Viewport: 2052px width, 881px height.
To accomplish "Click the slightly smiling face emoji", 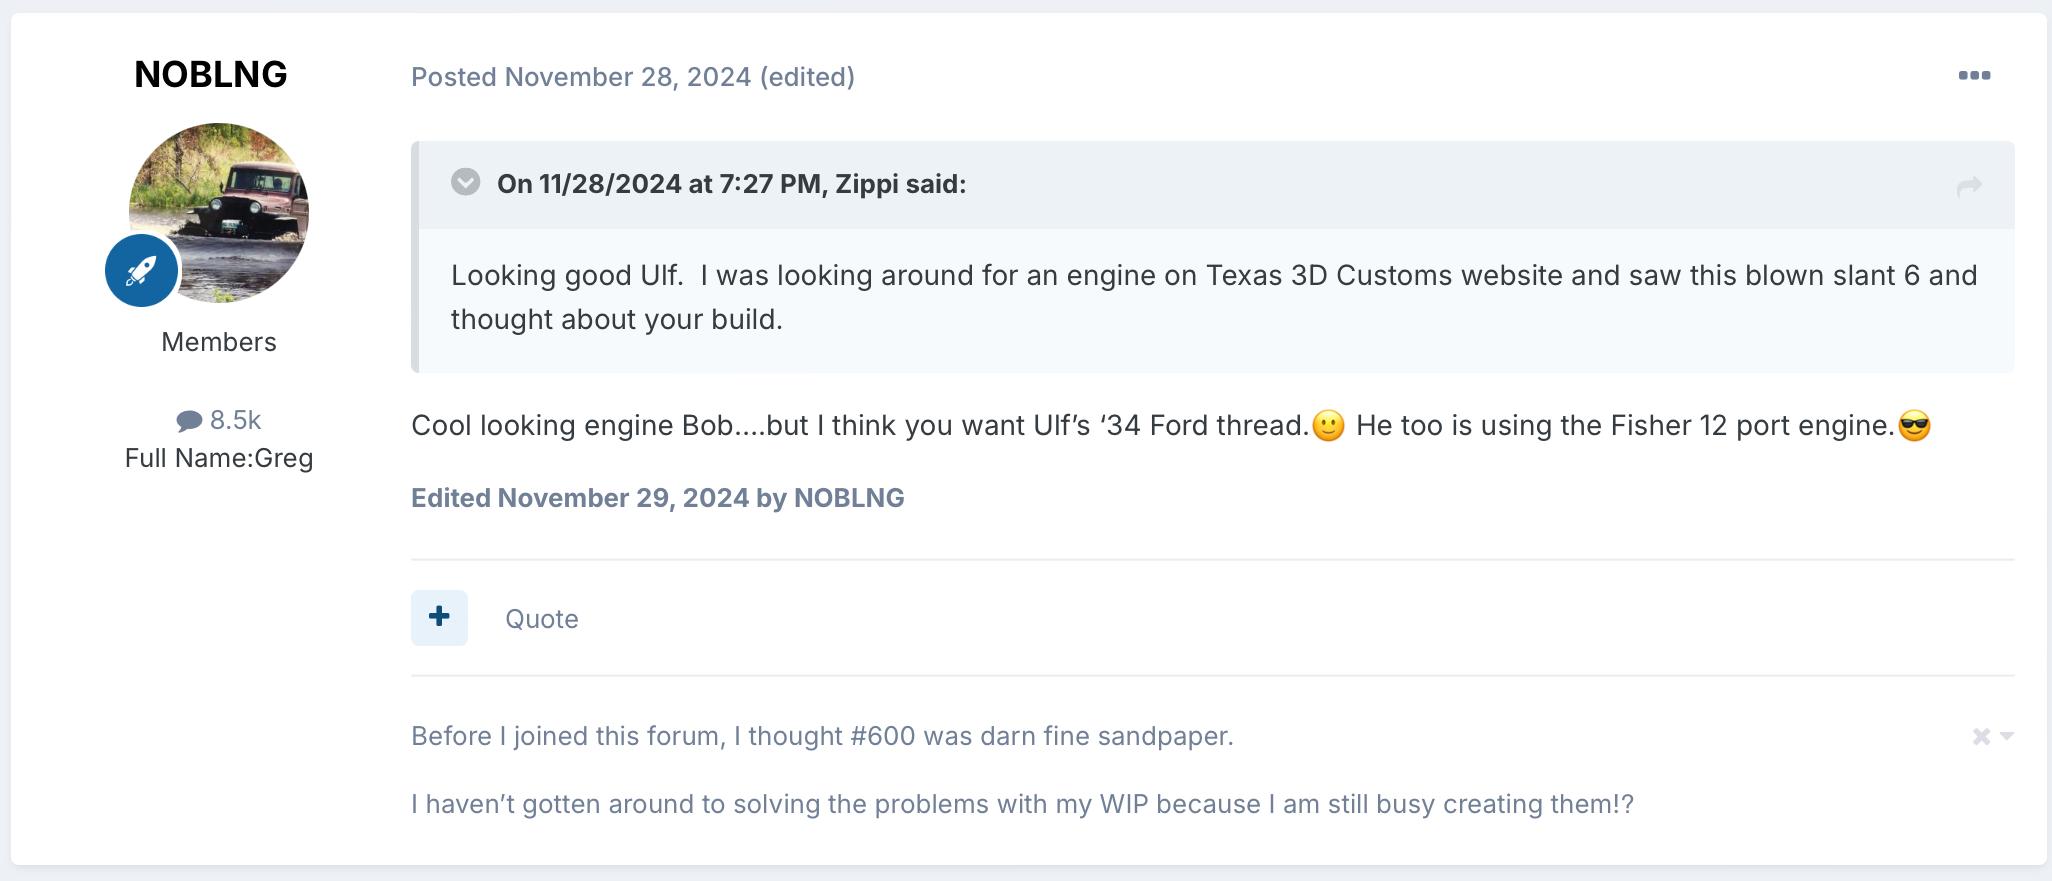I will click(1328, 426).
